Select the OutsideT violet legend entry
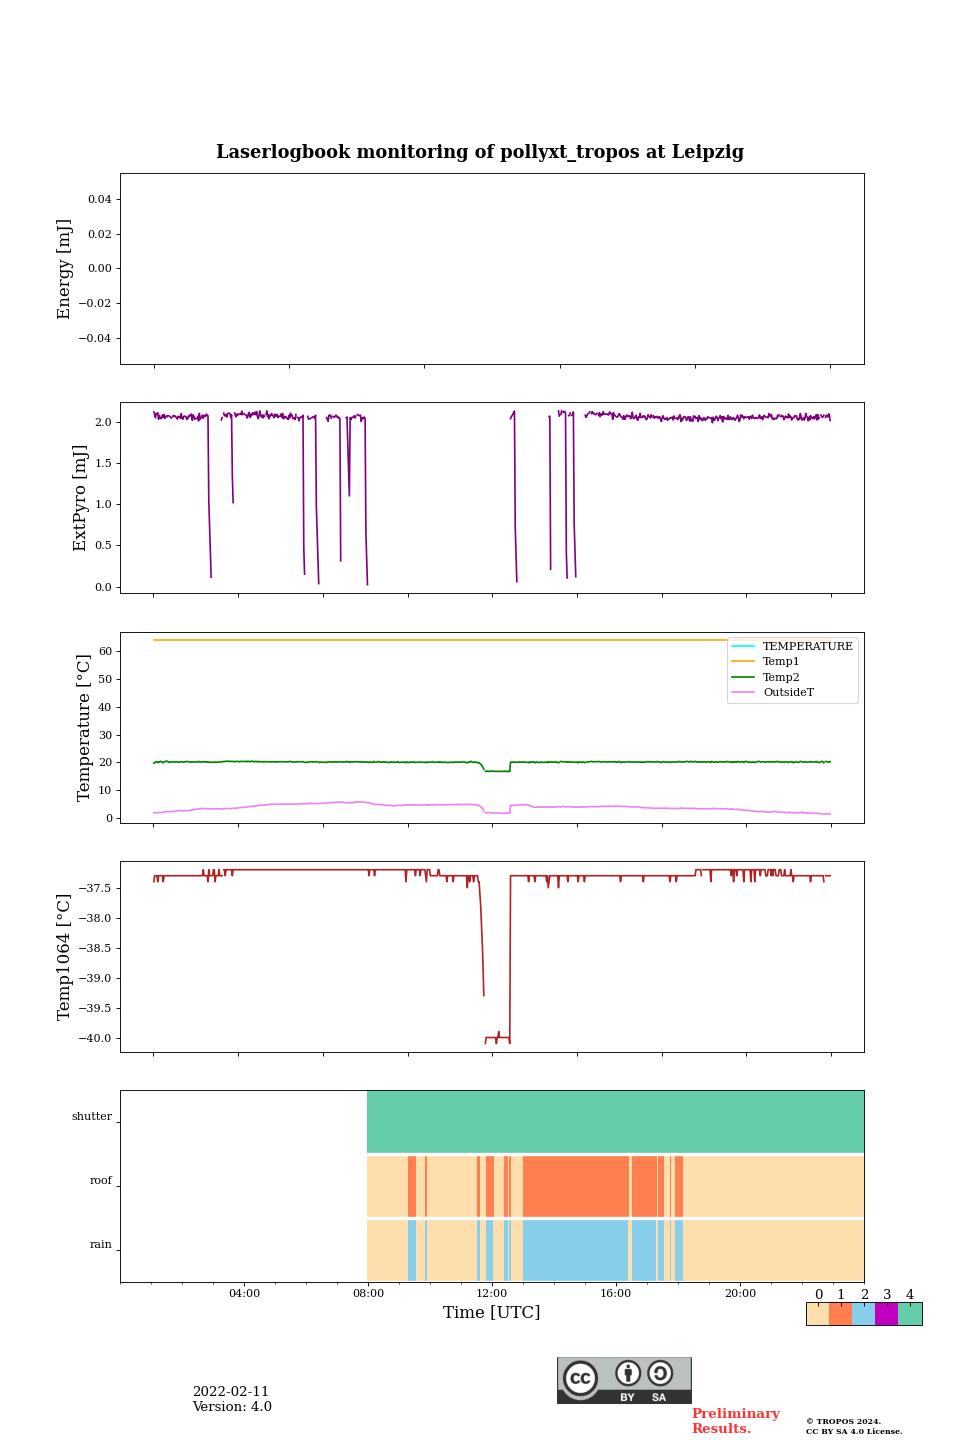 pyautogui.click(x=788, y=693)
